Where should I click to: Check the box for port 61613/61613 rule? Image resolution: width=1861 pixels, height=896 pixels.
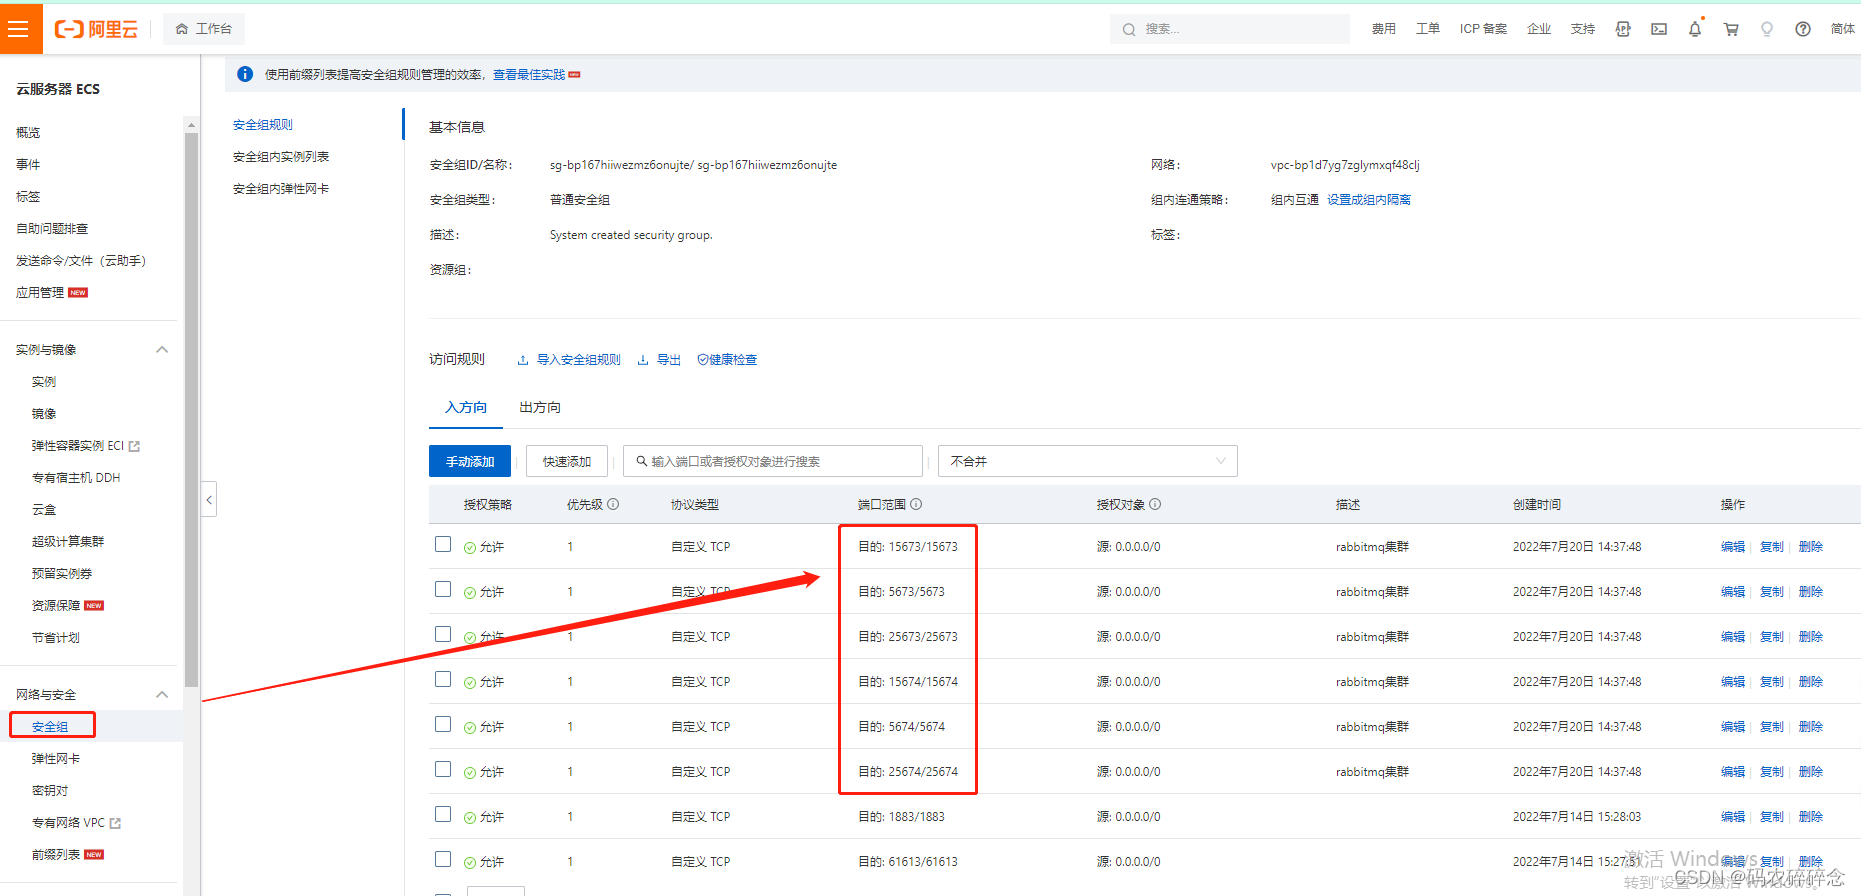point(443,859)
